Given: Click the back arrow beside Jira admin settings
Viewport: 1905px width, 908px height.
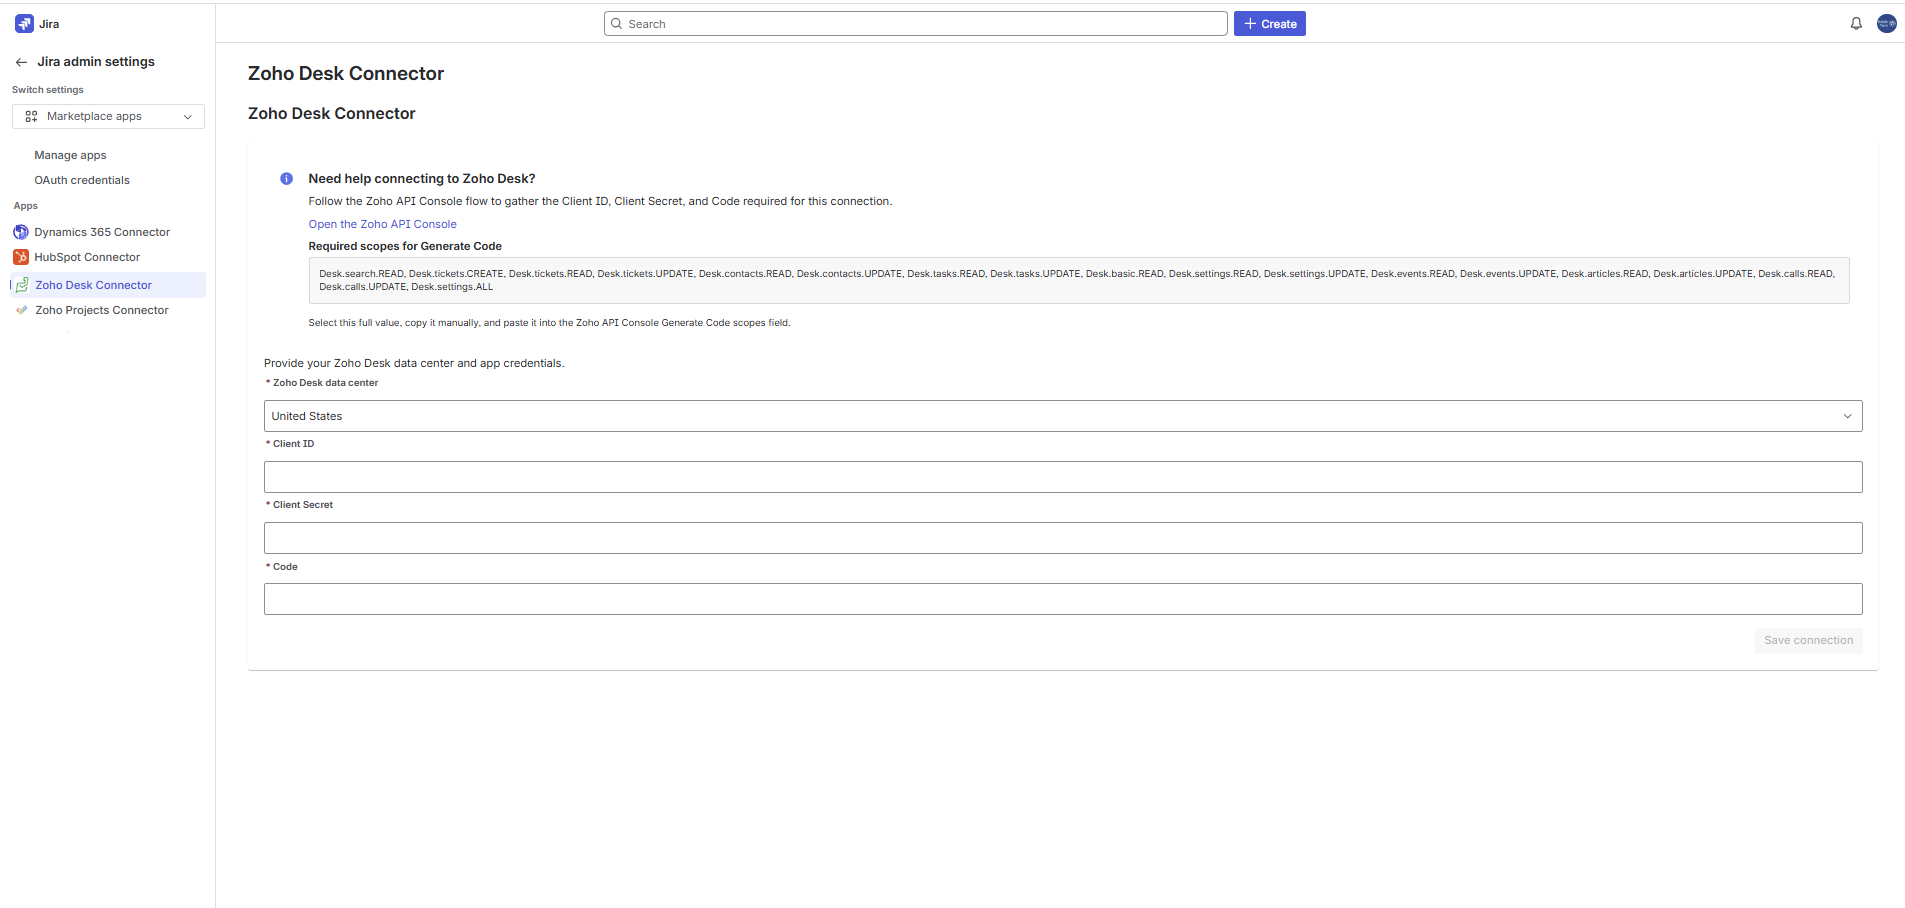Looking at the screenshot, I should click(x=20, y=62).
